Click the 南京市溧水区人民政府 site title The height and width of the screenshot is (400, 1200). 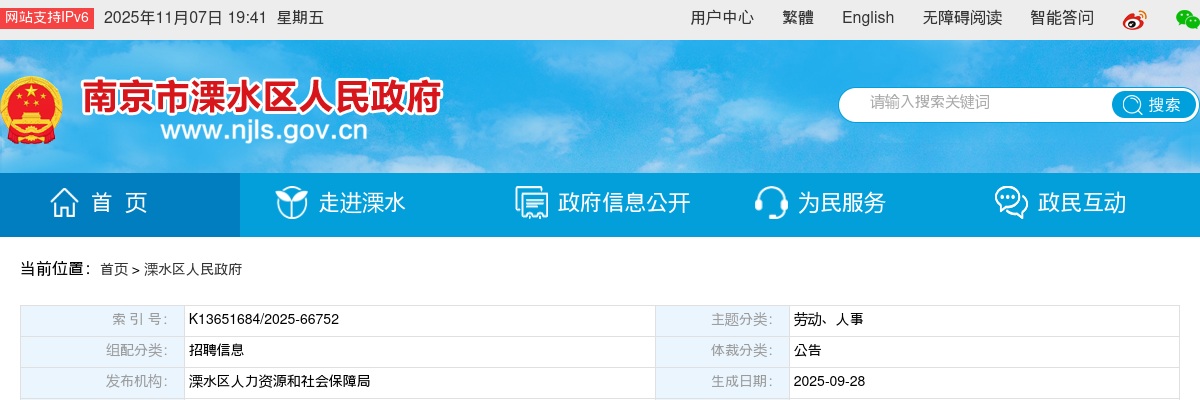pos(262,98)
